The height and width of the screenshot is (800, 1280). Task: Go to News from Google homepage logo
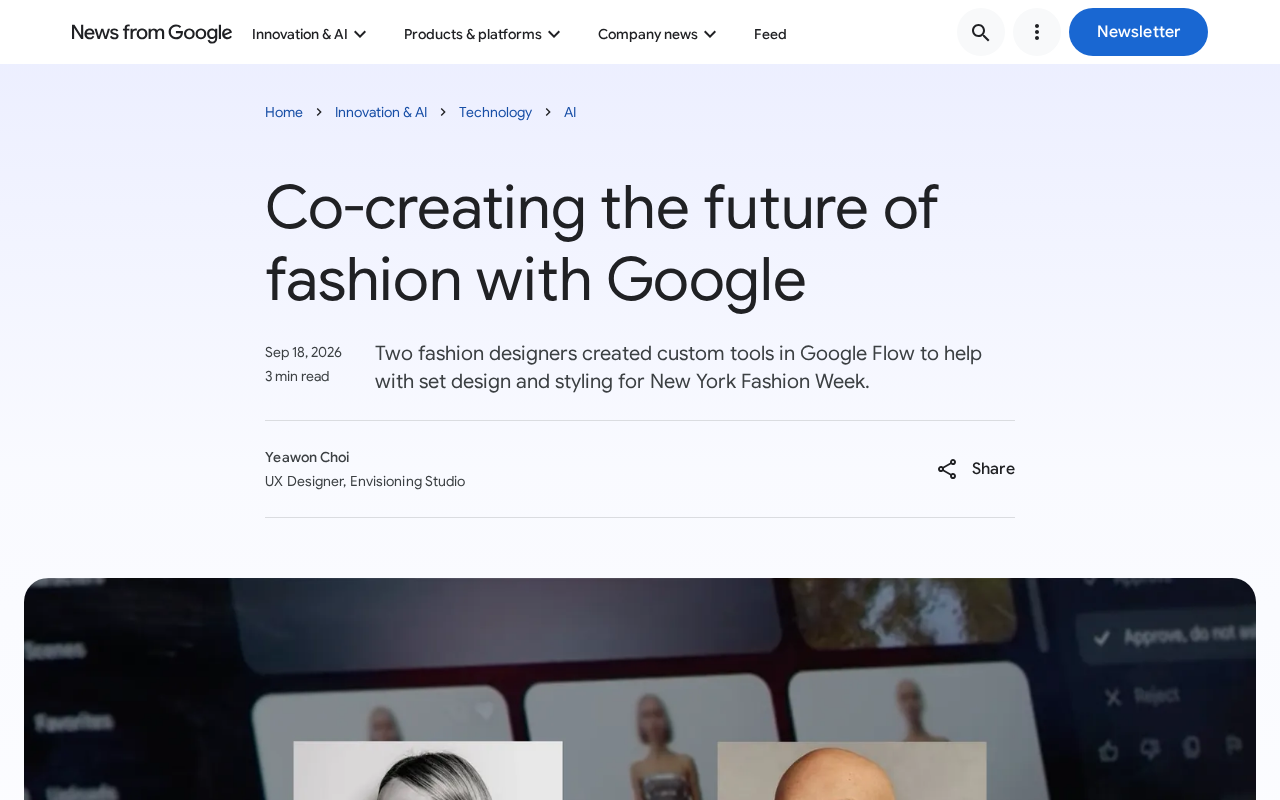tap(152, 33)
